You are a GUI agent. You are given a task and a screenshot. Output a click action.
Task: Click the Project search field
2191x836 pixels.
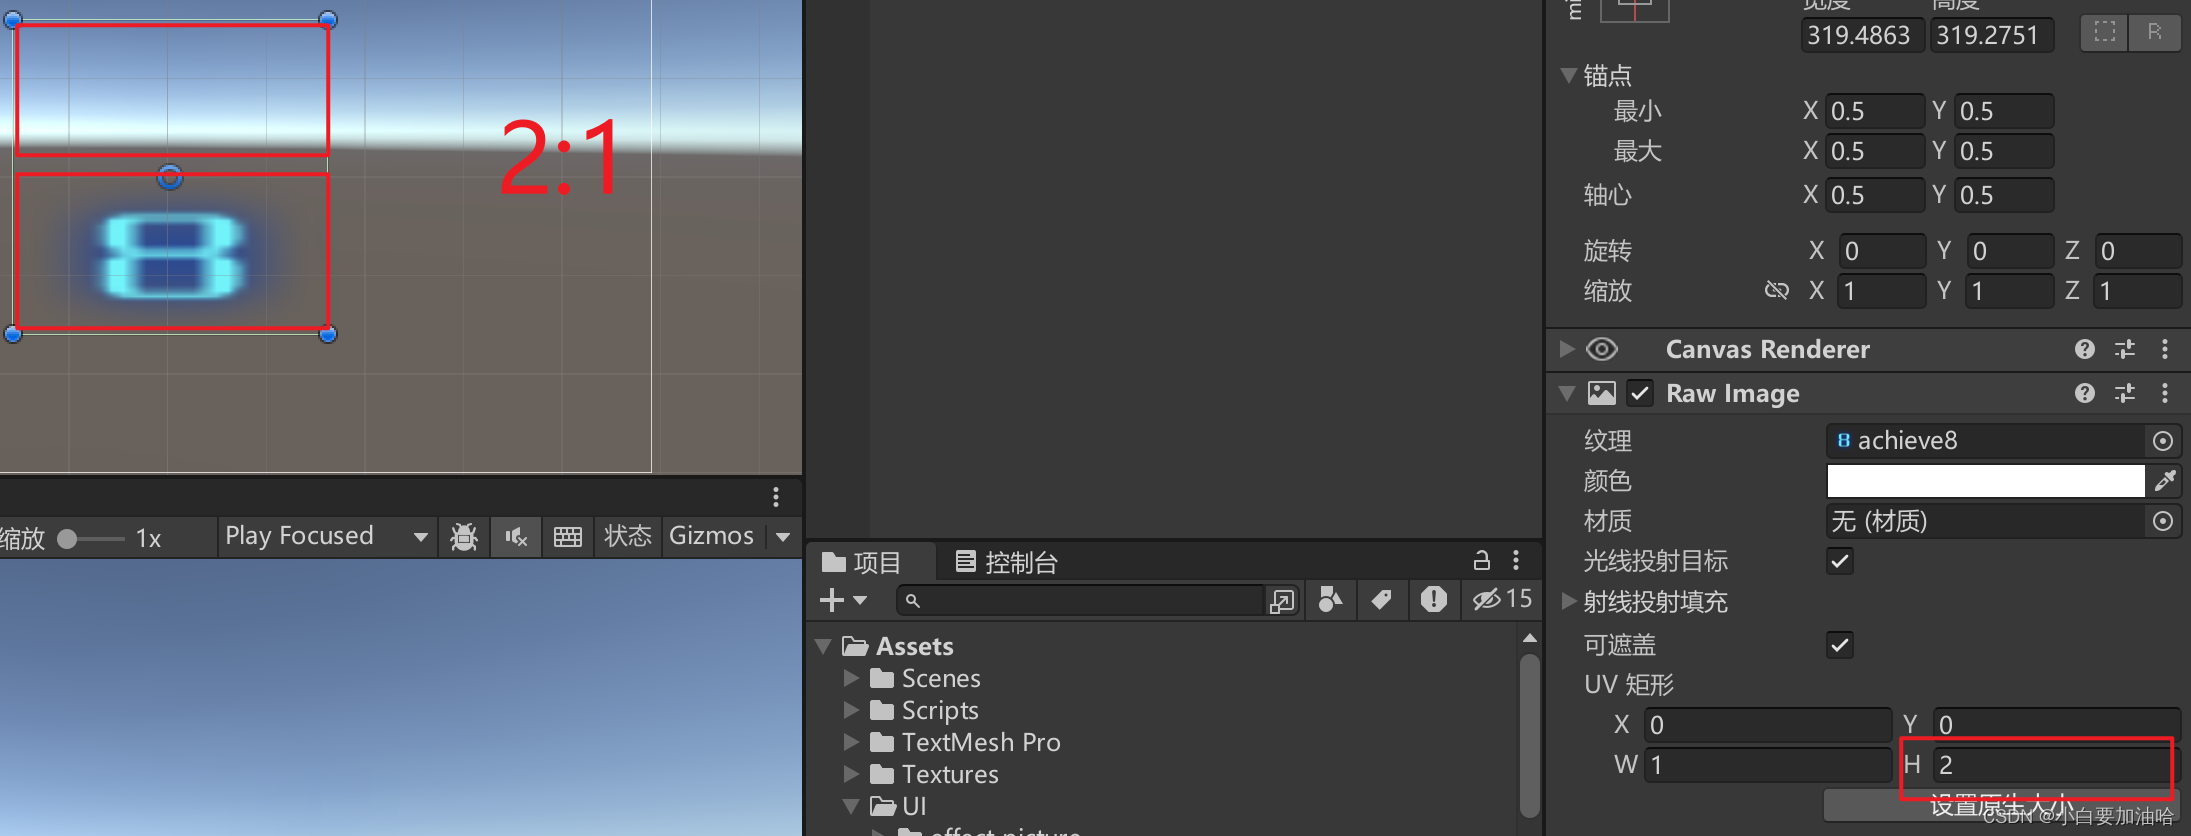pyautogui.click(x=1080, y=600)
